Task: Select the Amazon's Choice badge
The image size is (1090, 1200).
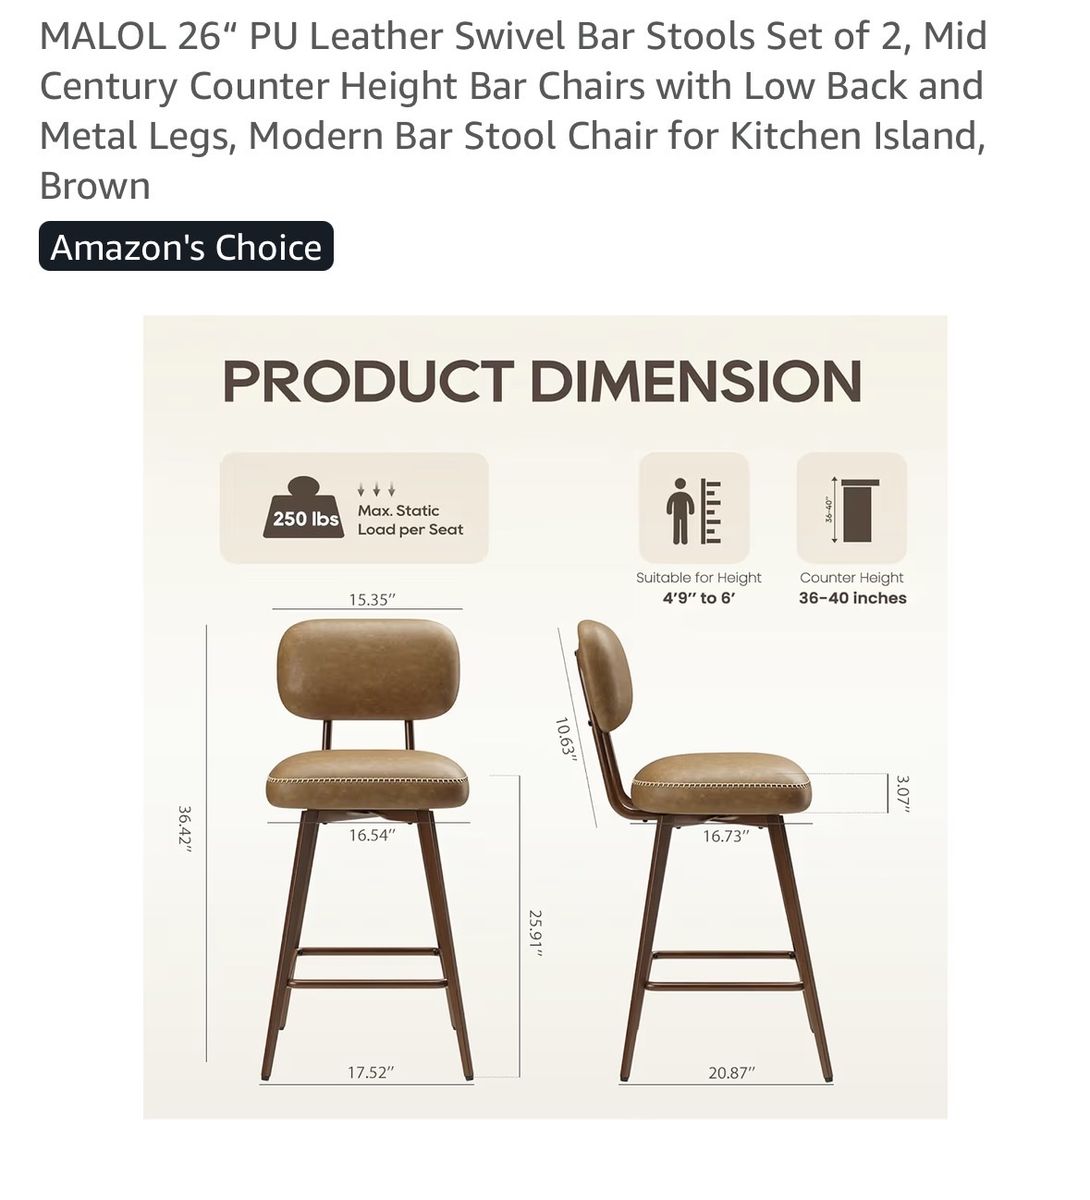Action: pyautogui.click(x=186, y=247)
